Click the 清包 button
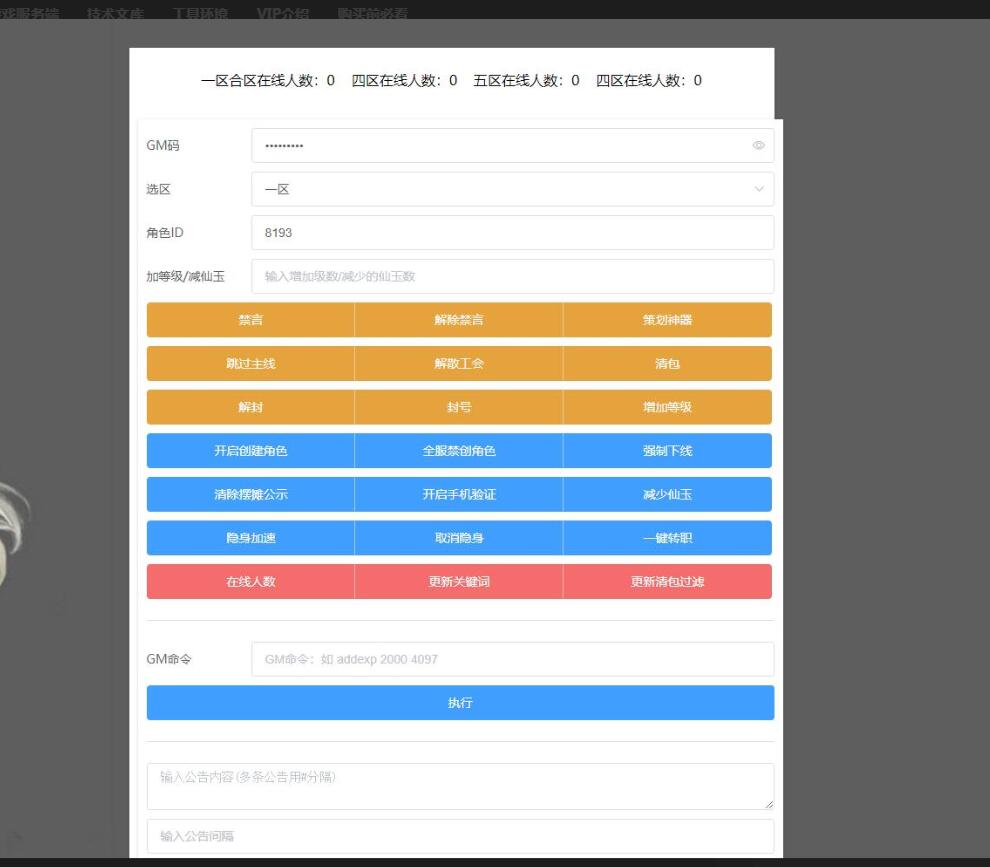990x867 pixels. [667, 364]
